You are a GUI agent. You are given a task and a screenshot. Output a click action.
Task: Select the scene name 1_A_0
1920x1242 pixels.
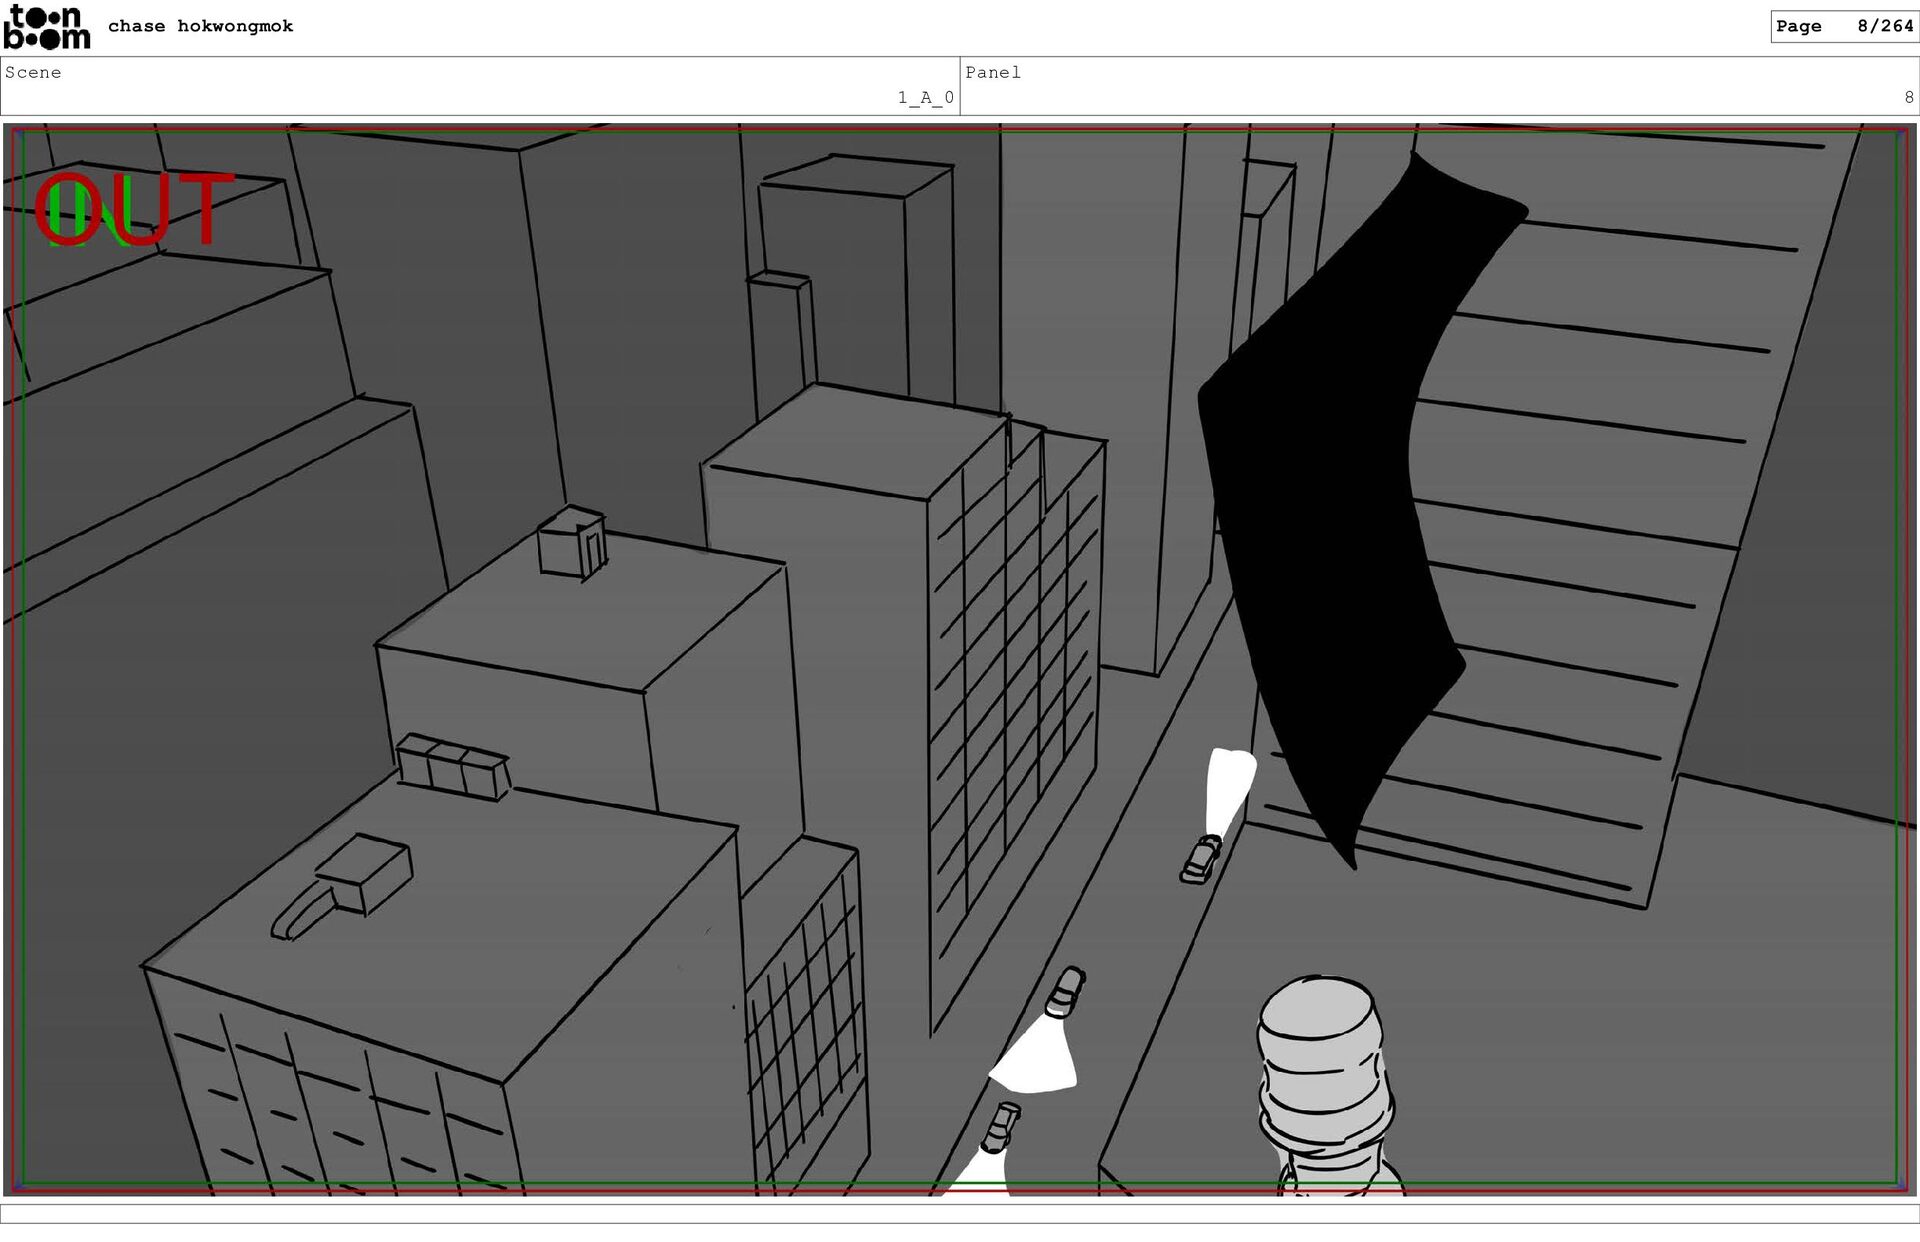925,98
